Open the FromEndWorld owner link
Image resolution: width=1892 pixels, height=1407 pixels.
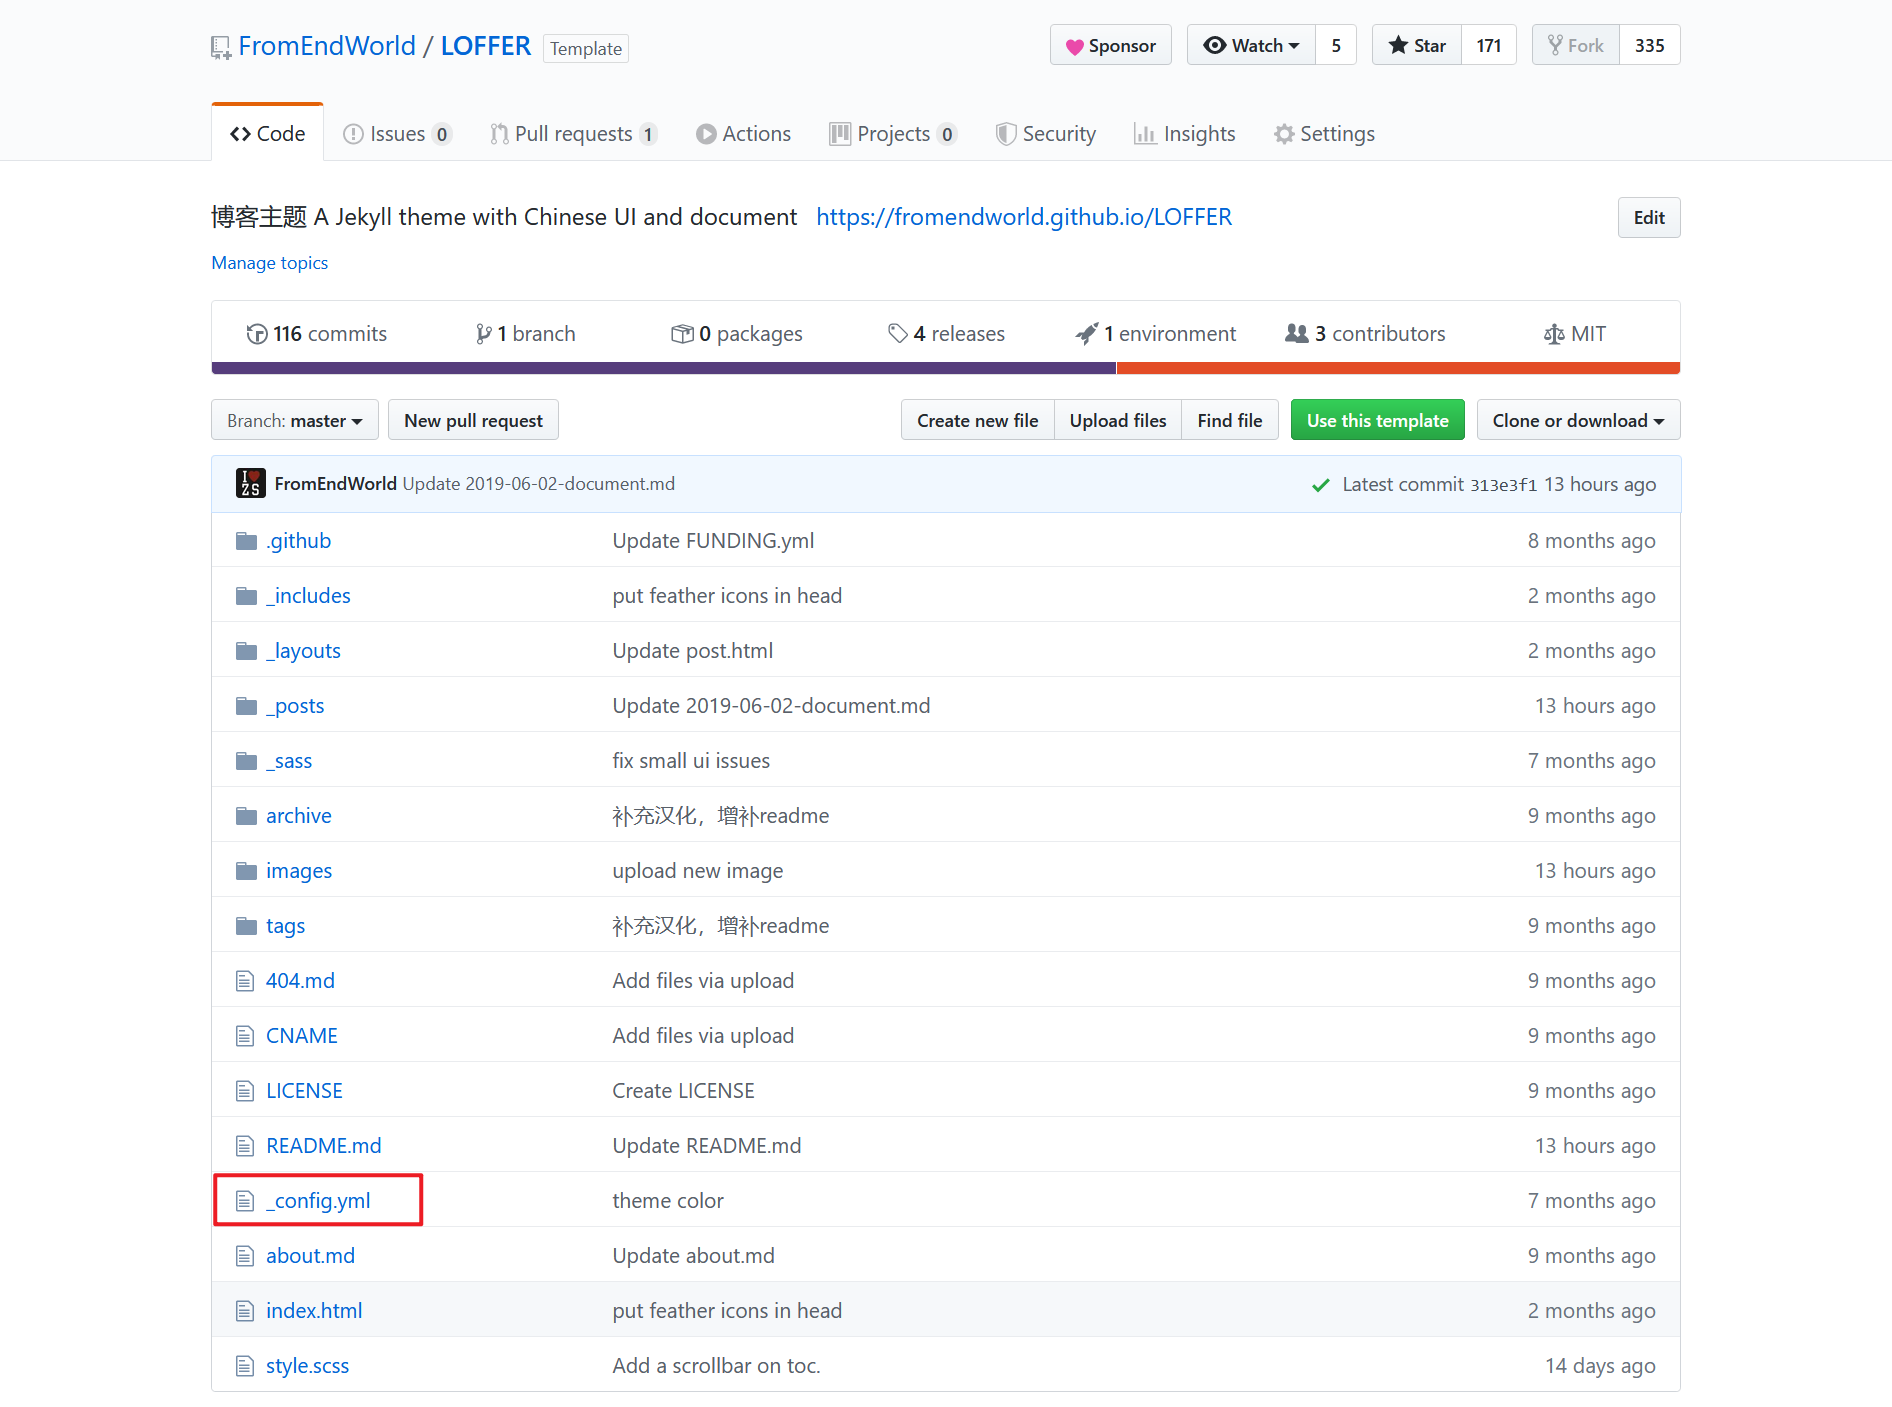point(326,46)
